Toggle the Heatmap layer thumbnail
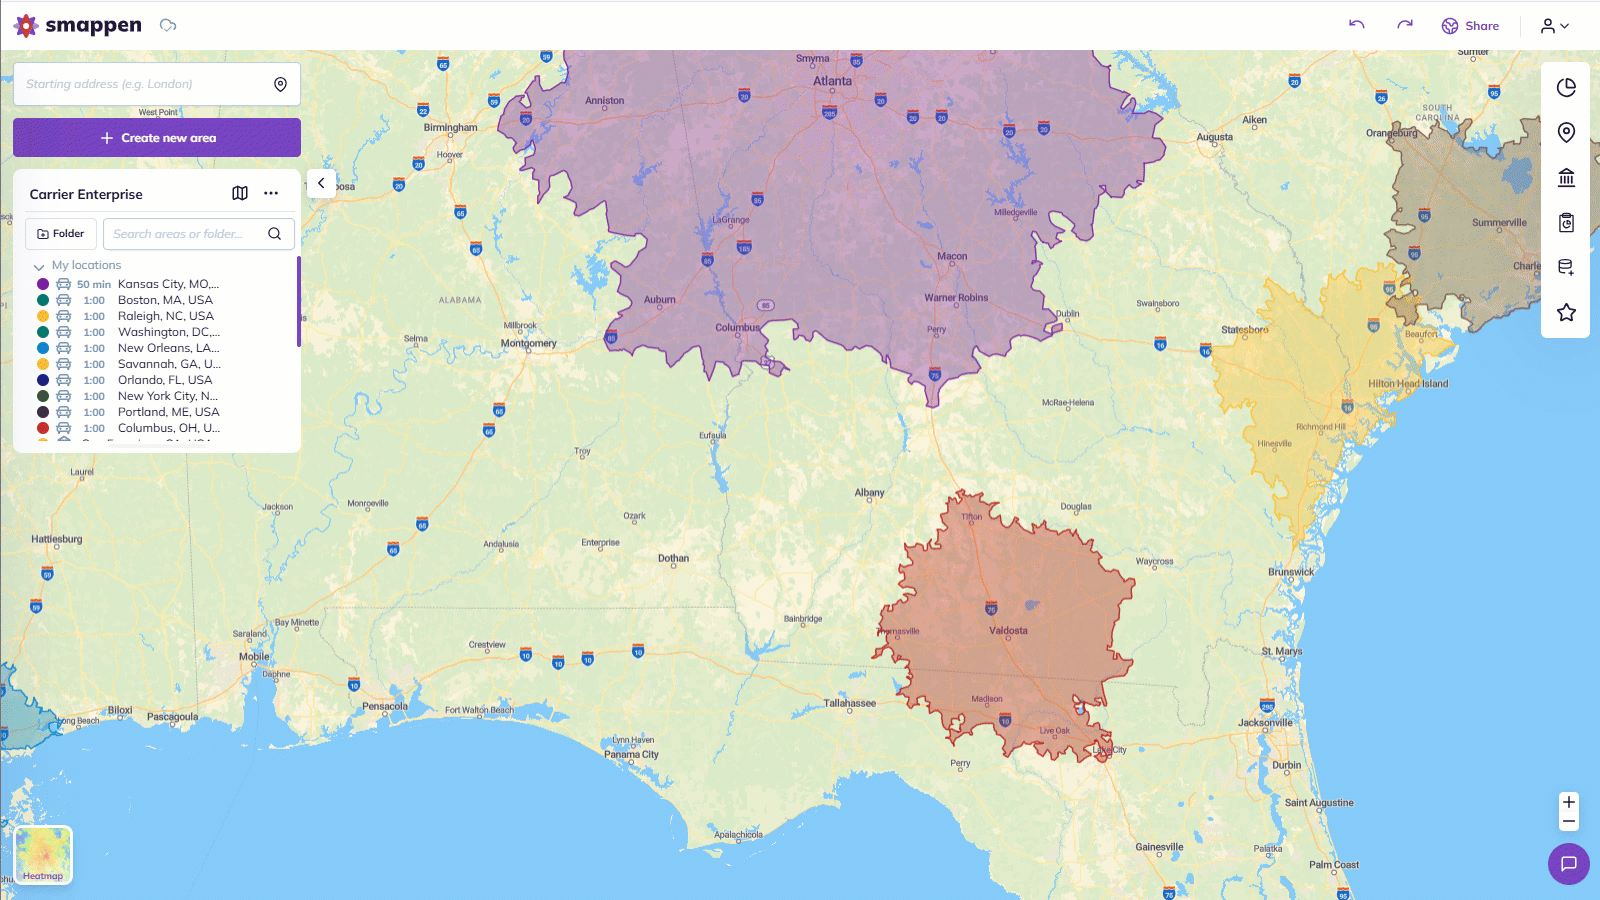1600x900 pixels. (43, 855)
